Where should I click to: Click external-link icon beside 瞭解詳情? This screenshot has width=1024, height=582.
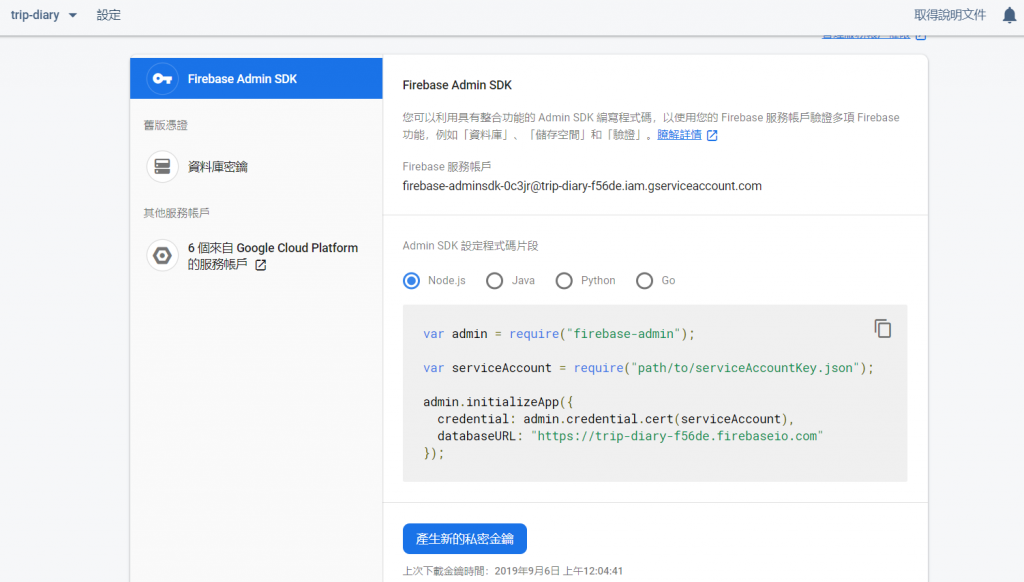click(x=712, y=135)
